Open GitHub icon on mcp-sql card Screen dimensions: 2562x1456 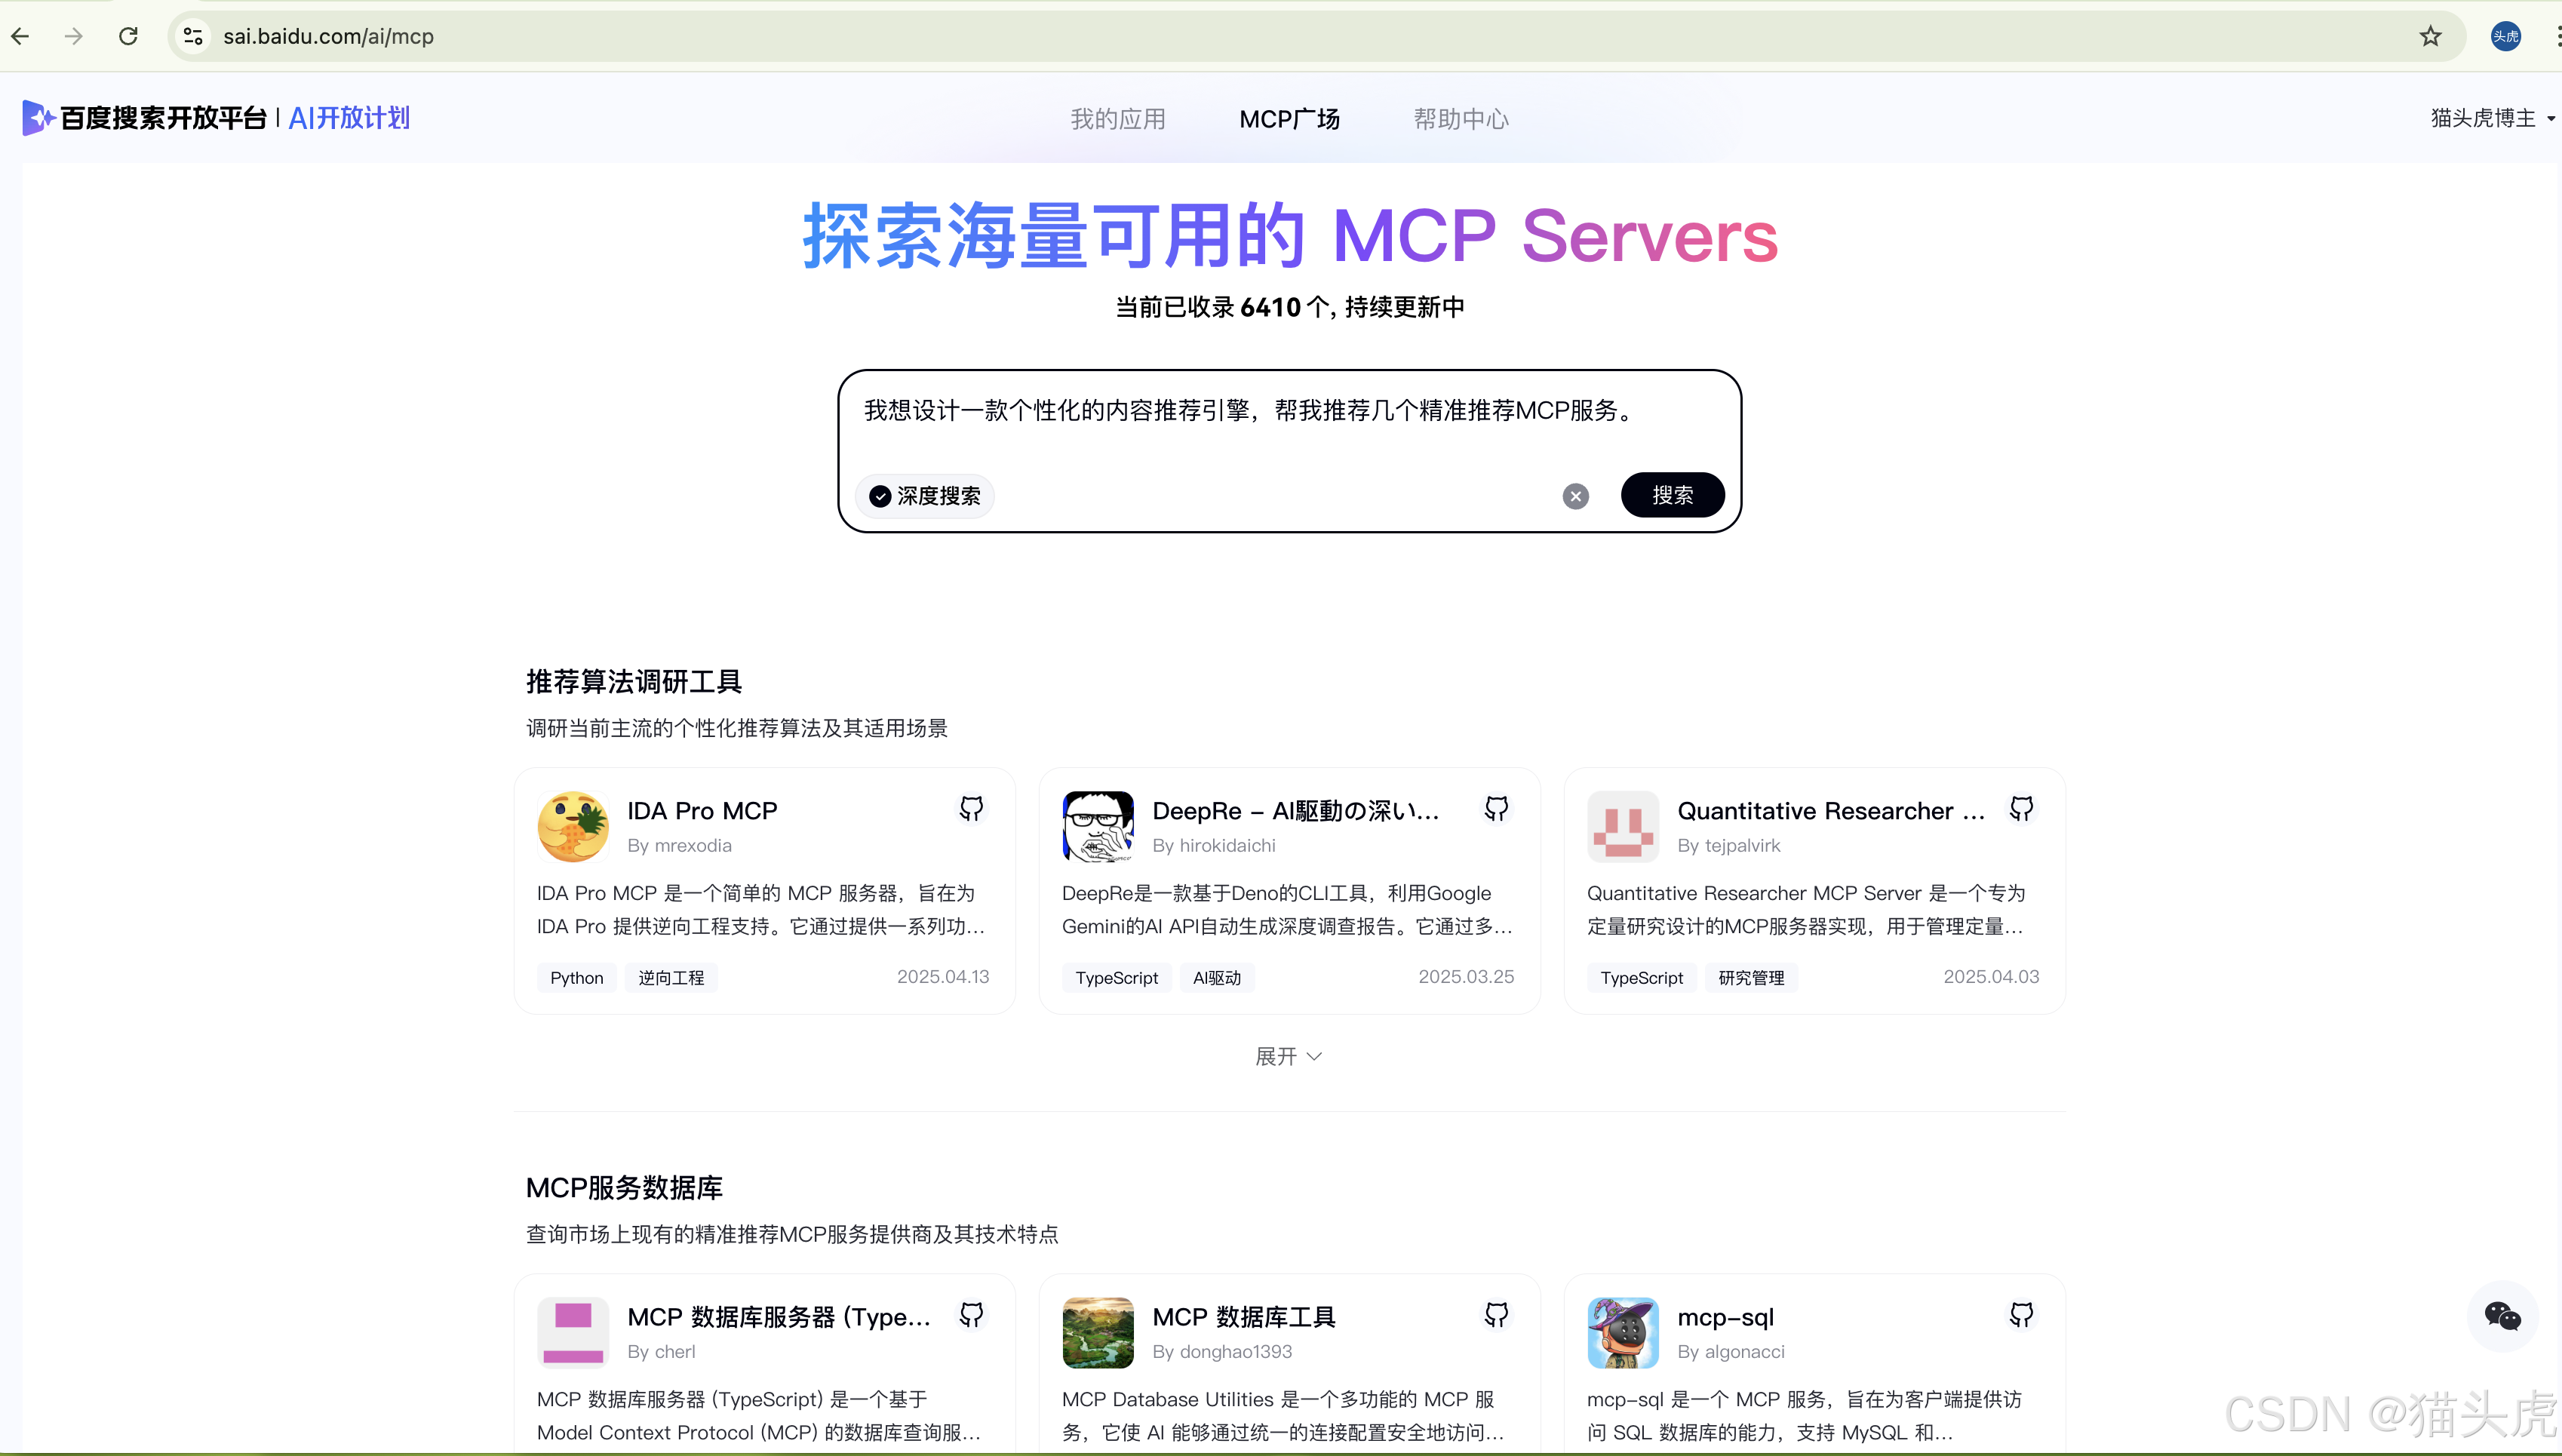tap(2021, 1314)
